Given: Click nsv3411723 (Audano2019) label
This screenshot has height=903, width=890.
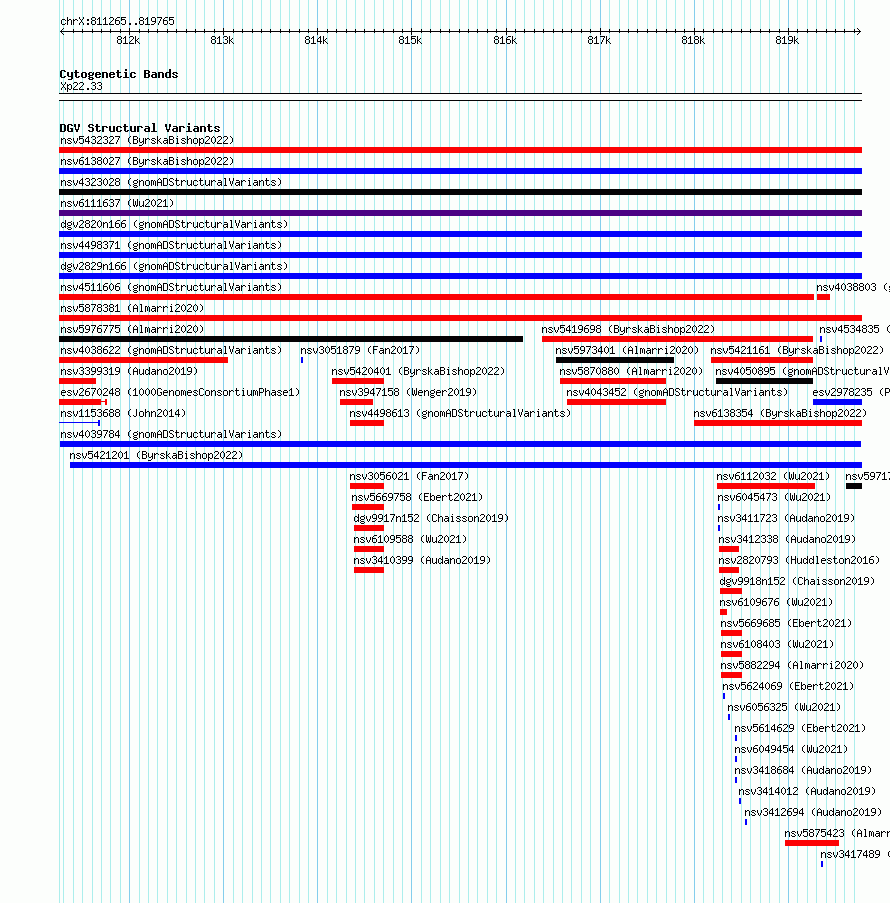Looking at the screenshot, I should (786, 519).
